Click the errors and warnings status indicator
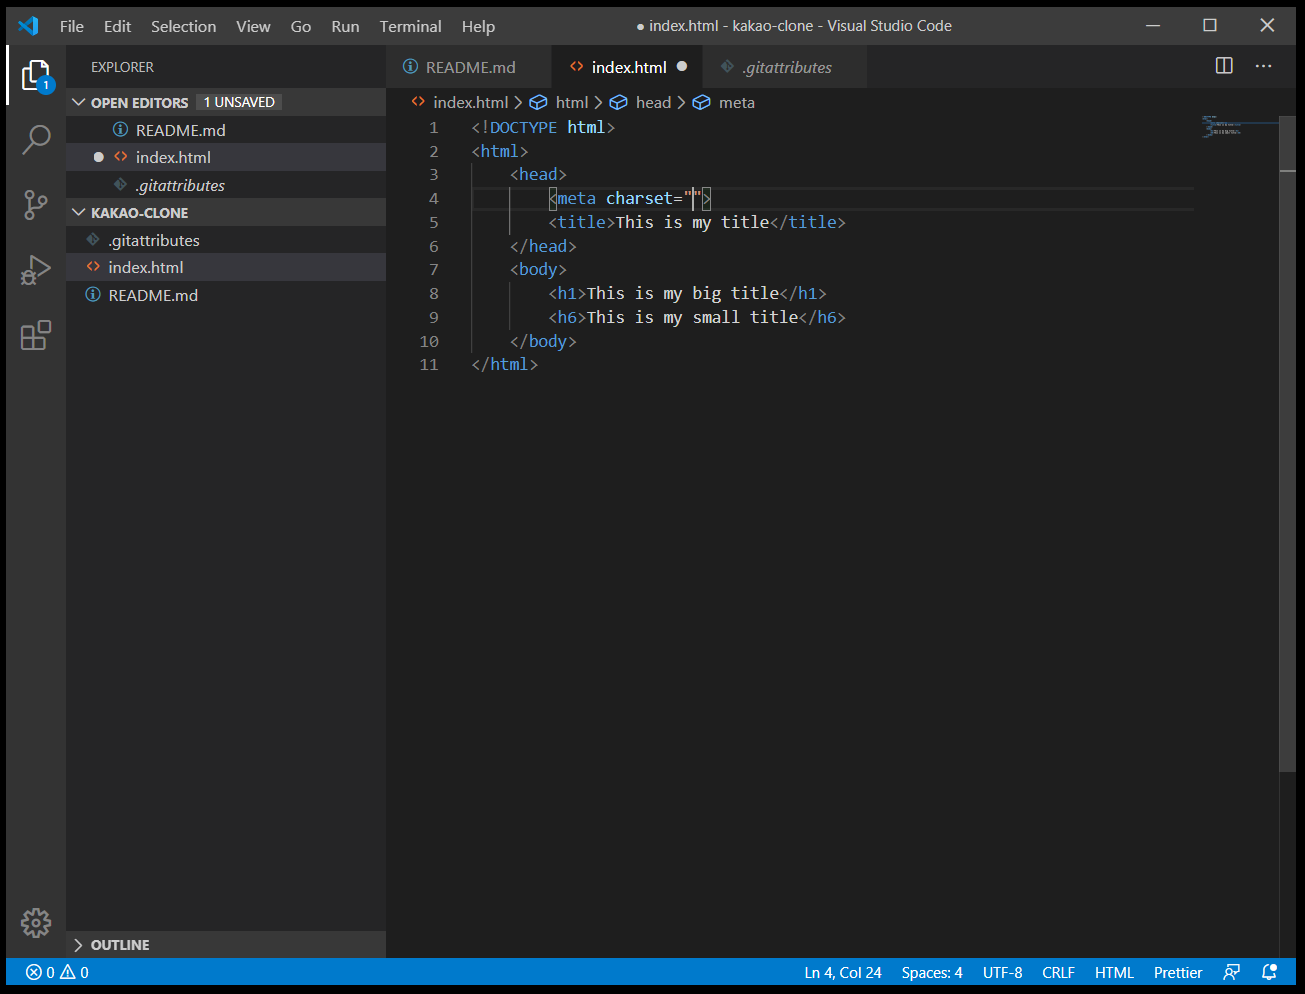Image resolution: width=1305 pixels, height=994 pixels. [57, 972]
